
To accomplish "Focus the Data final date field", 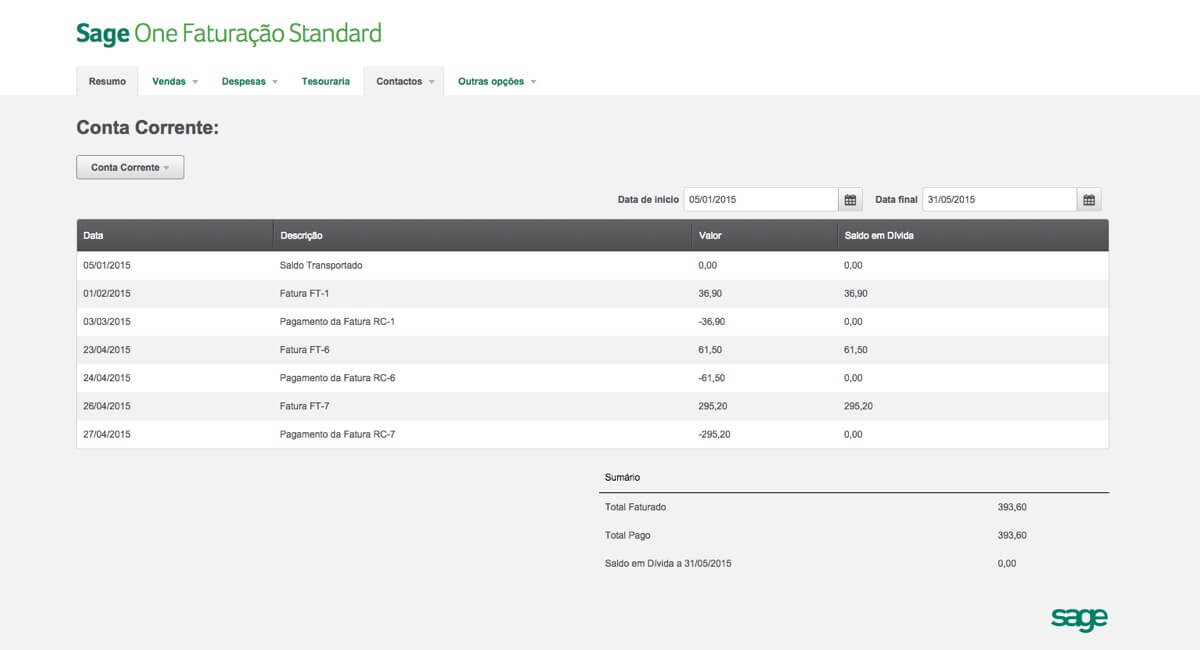I will point(998,200).
